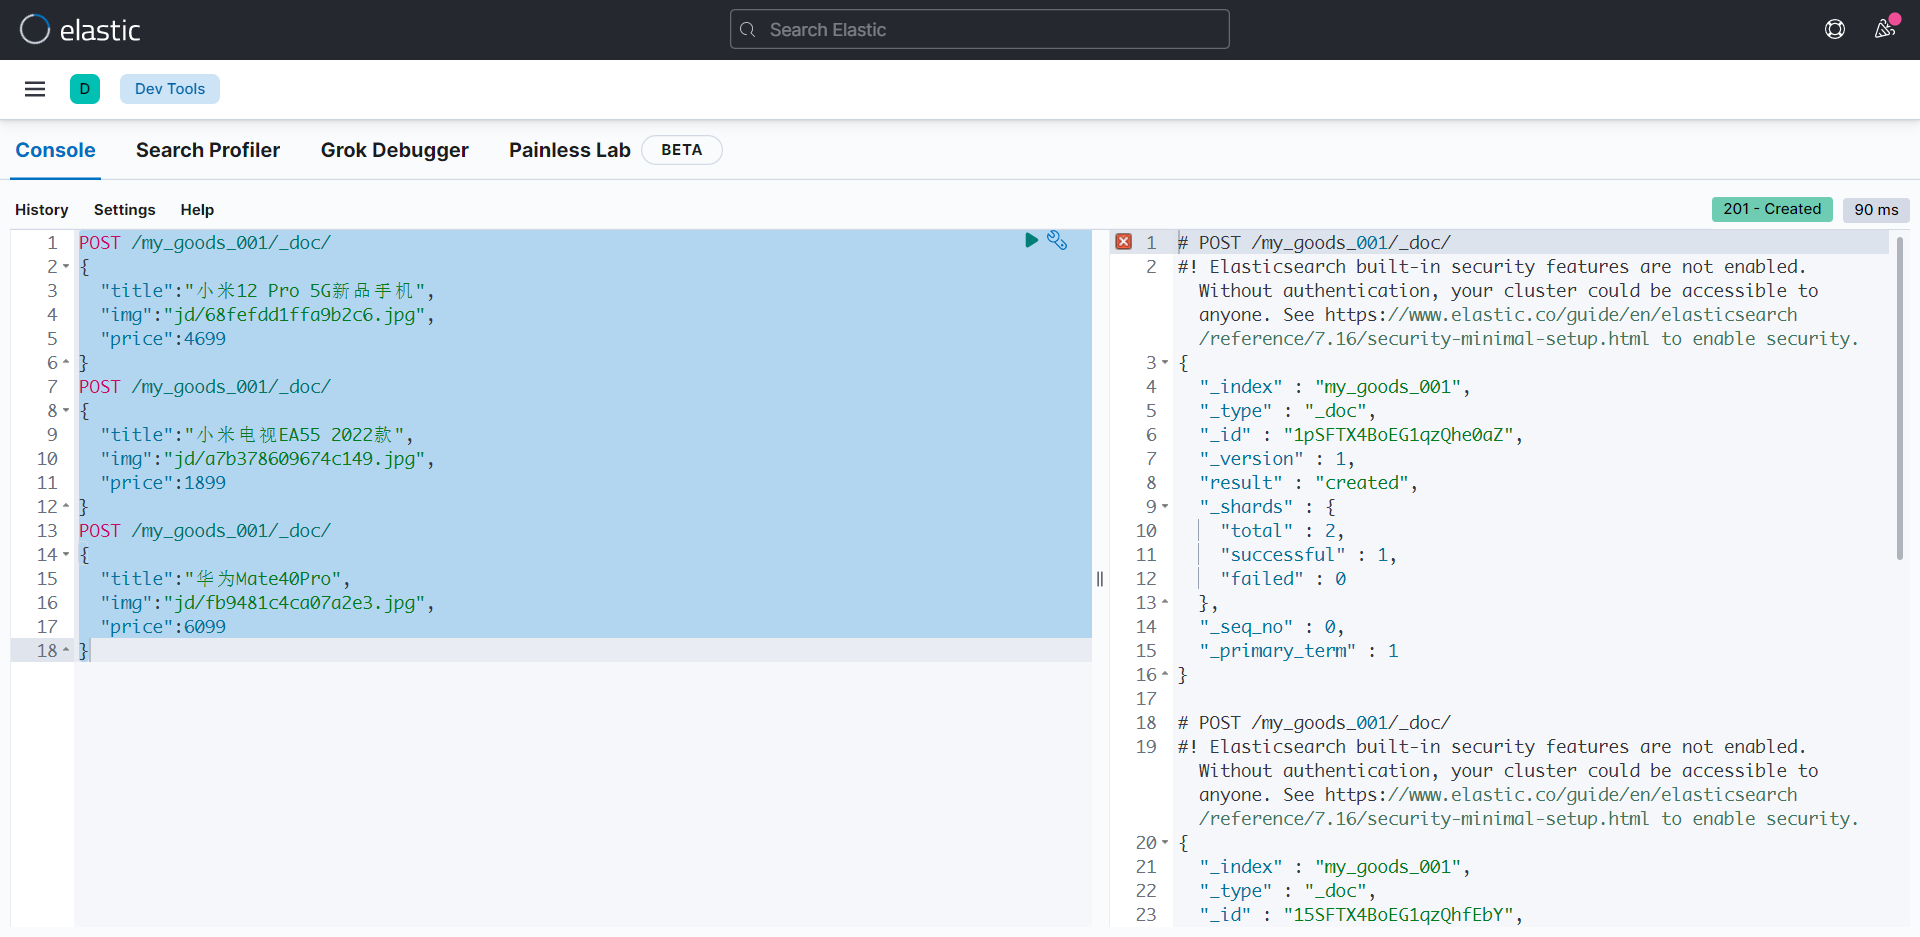Viewport: 1920px width, 937px height.
Task: Click the "total" : 2 output line
Action: coord(1282,531)
